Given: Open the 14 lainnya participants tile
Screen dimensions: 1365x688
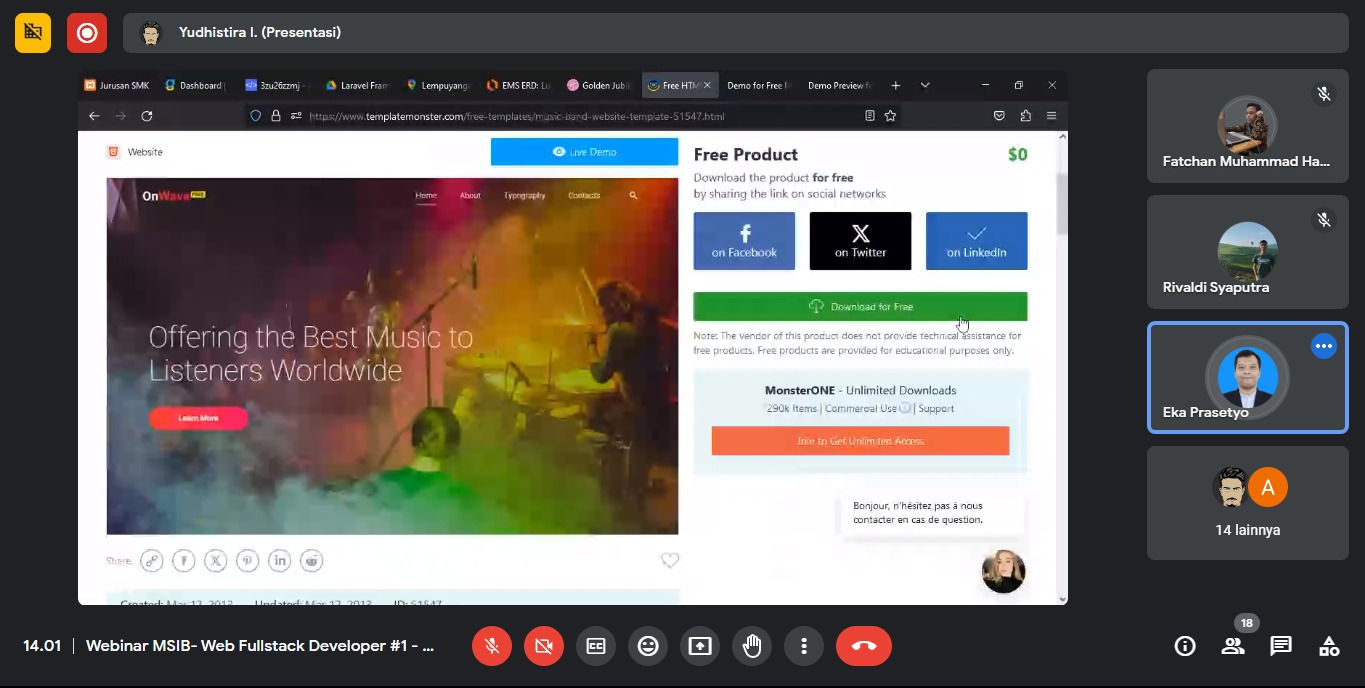Looking at the screenshot, I should (x=1247, y=503).
